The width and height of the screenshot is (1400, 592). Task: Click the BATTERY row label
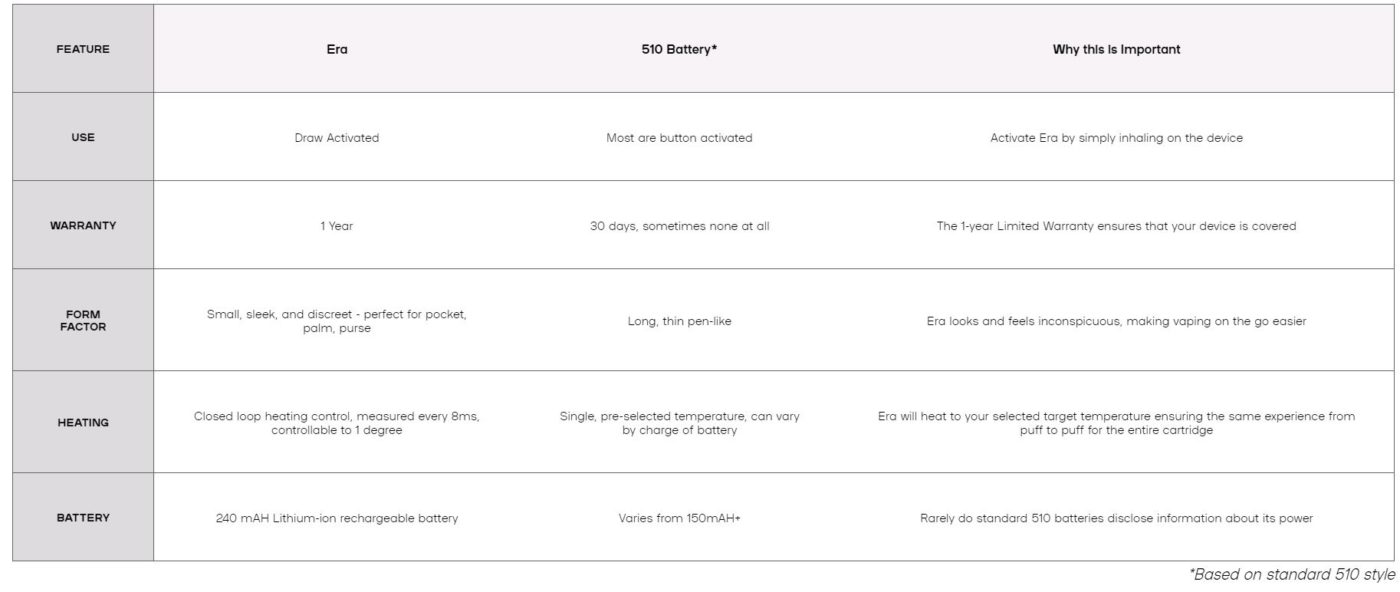pos(83,518)
